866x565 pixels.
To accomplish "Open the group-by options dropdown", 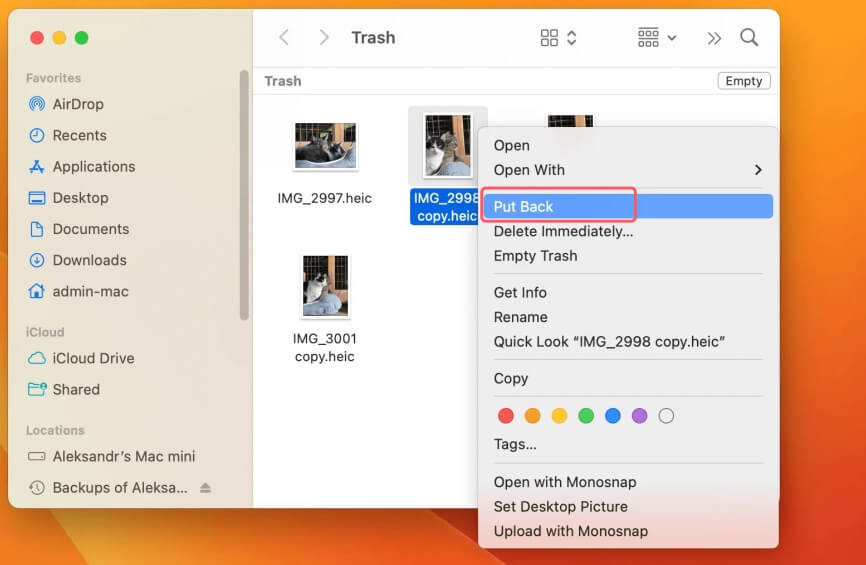I will tap(657, 38).
